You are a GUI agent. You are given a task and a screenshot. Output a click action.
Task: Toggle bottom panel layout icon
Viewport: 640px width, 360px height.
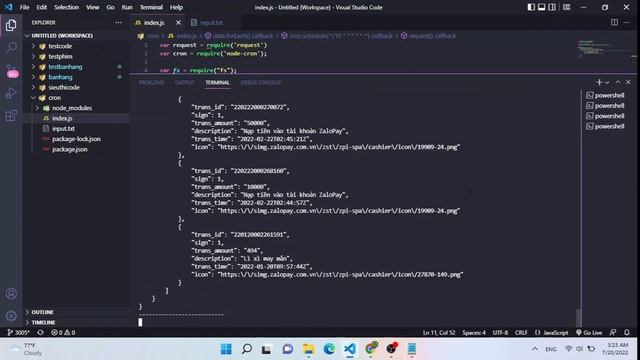(542, 7)
